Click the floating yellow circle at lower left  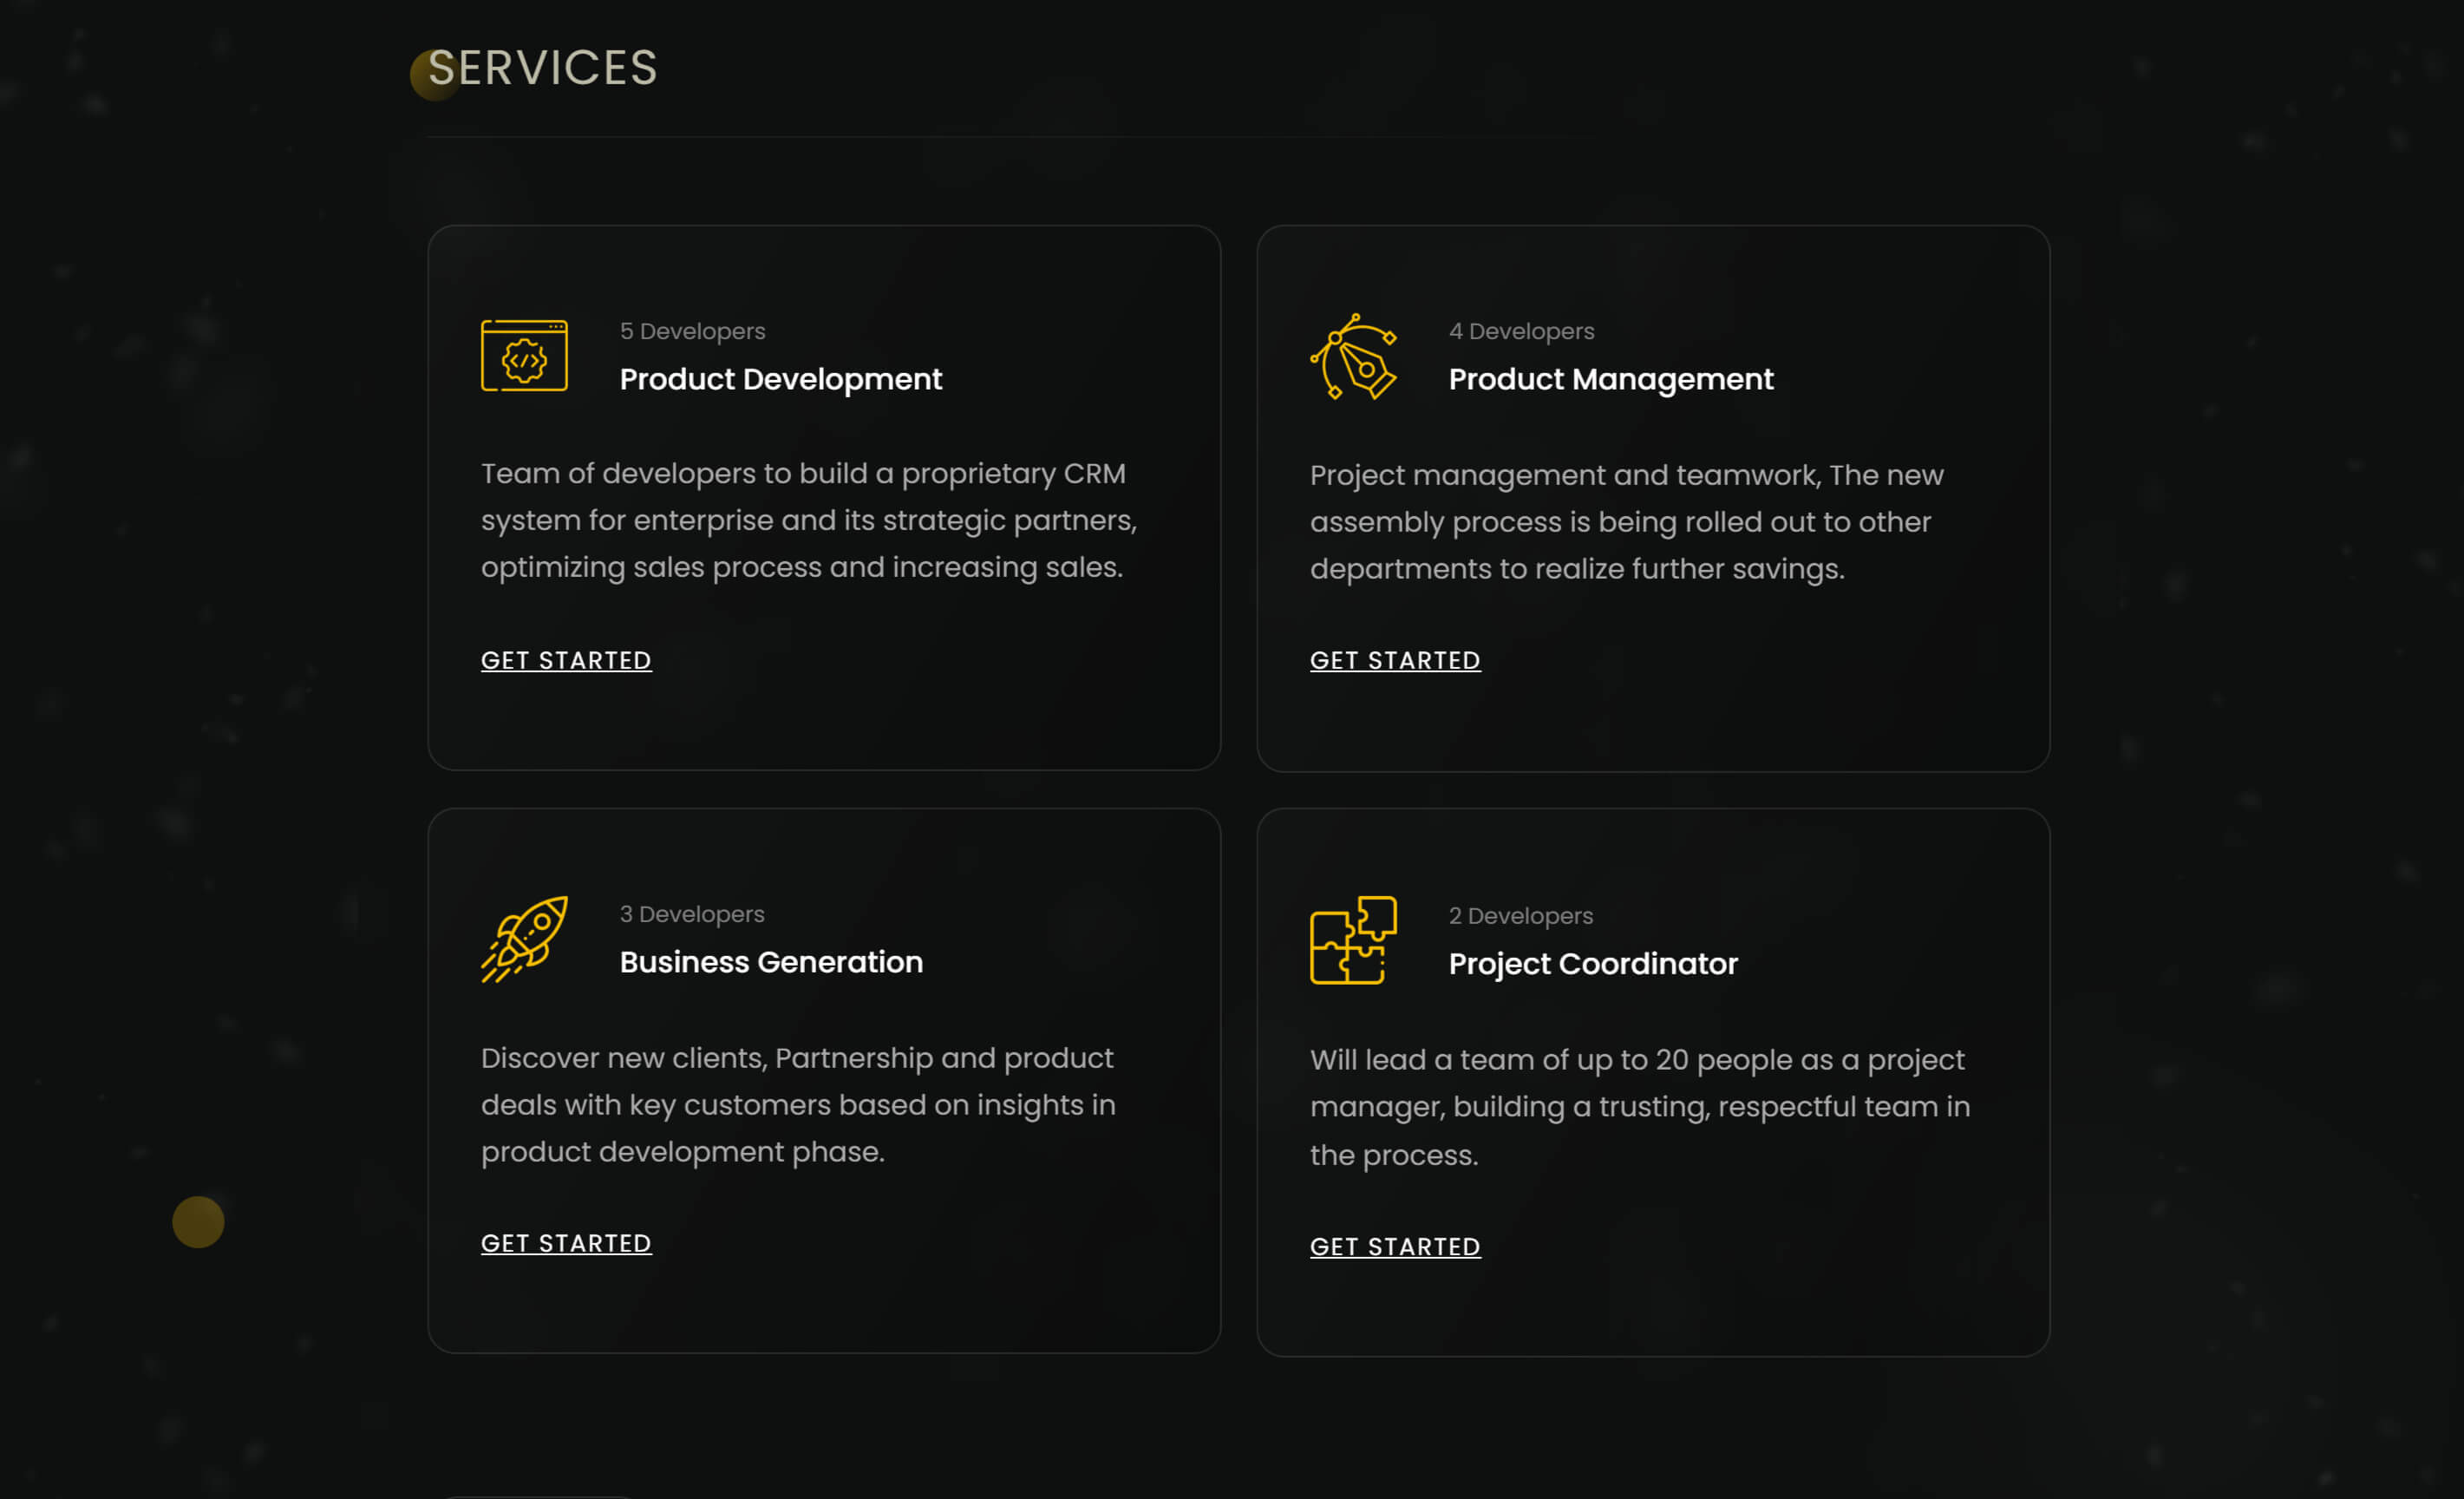[198, 1222]
